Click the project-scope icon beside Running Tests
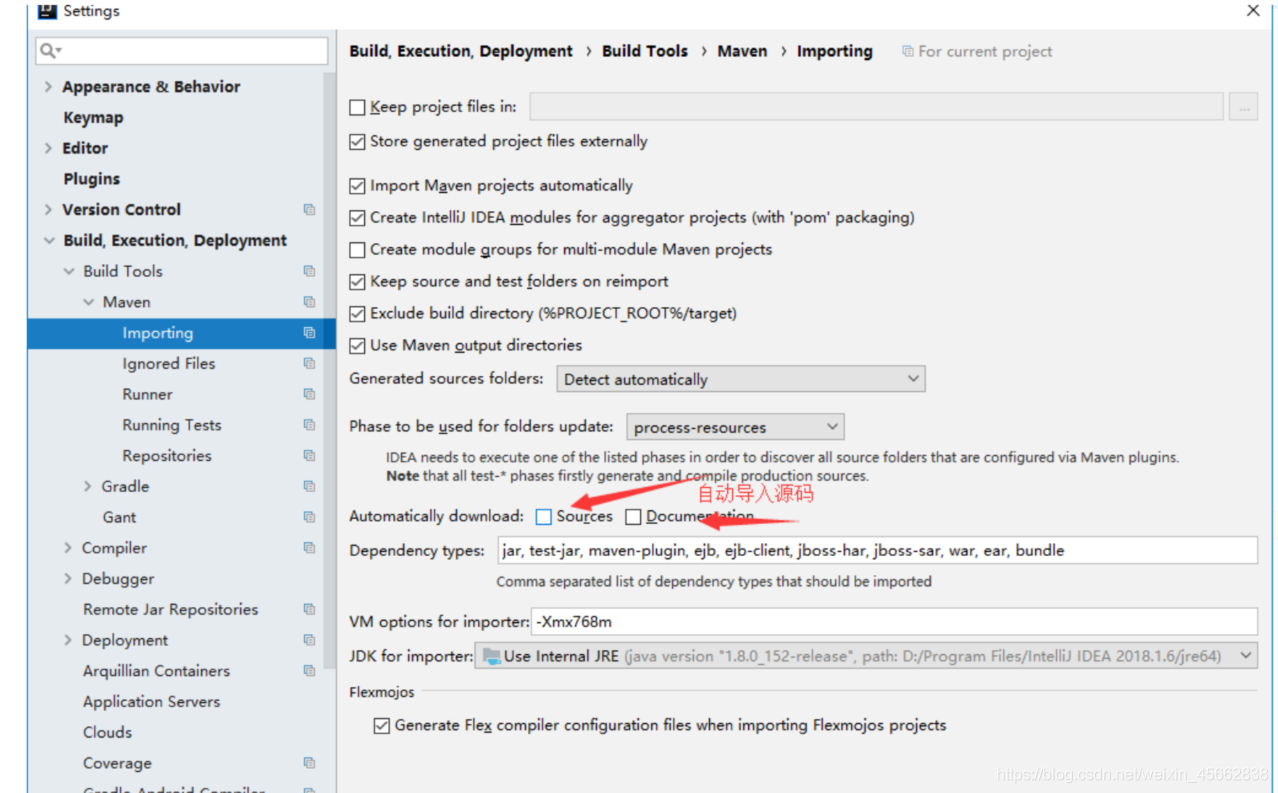Screen dimensions: 1278x793 309,425
